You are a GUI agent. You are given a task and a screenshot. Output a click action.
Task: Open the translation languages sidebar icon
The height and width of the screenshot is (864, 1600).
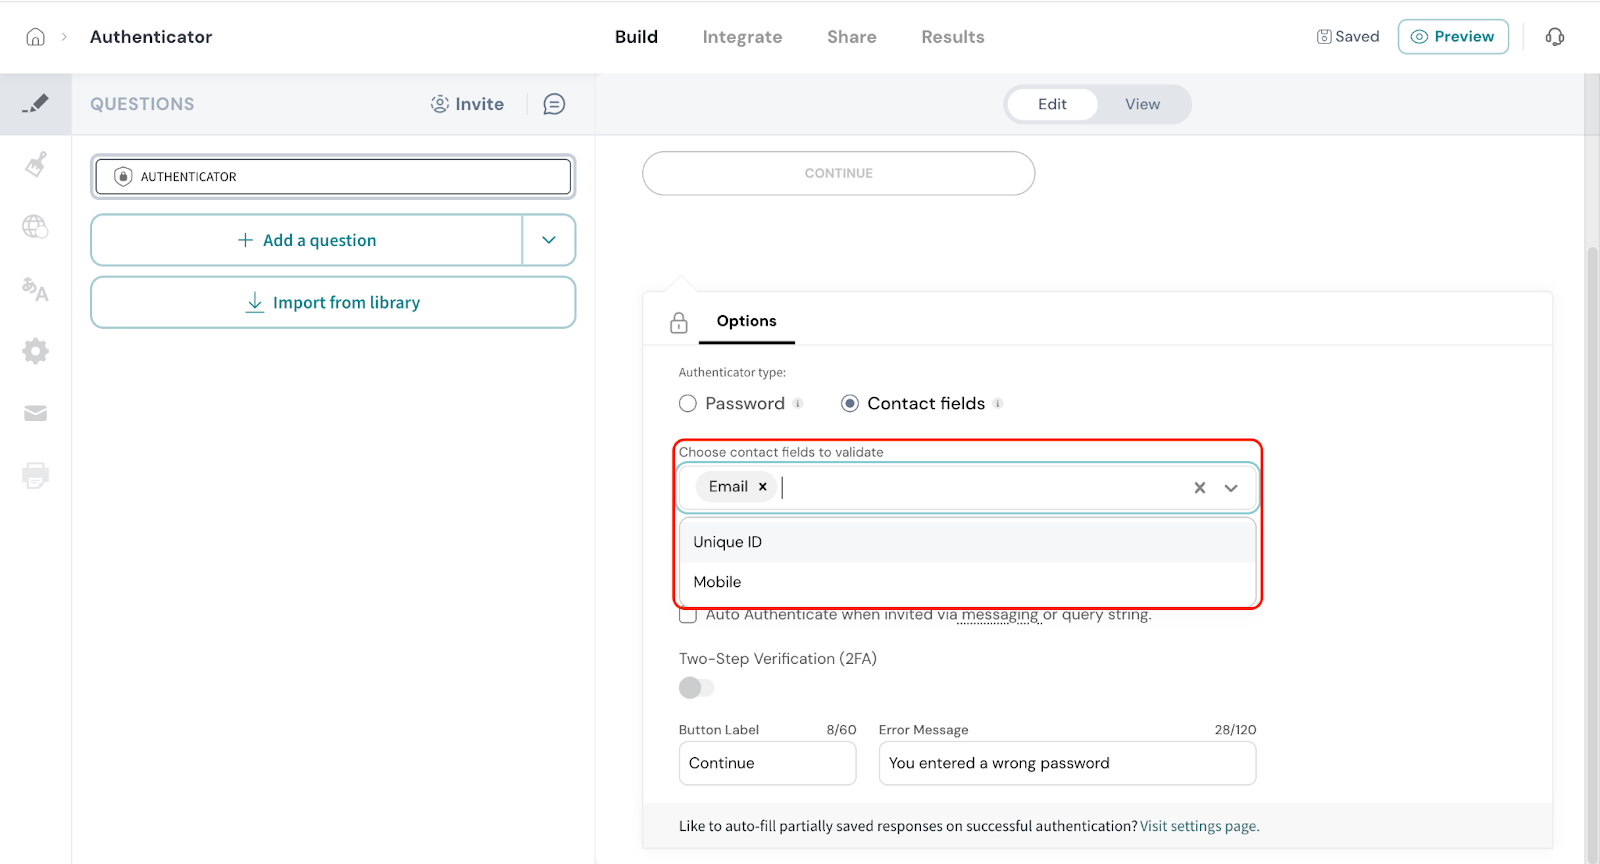point(36,289)
